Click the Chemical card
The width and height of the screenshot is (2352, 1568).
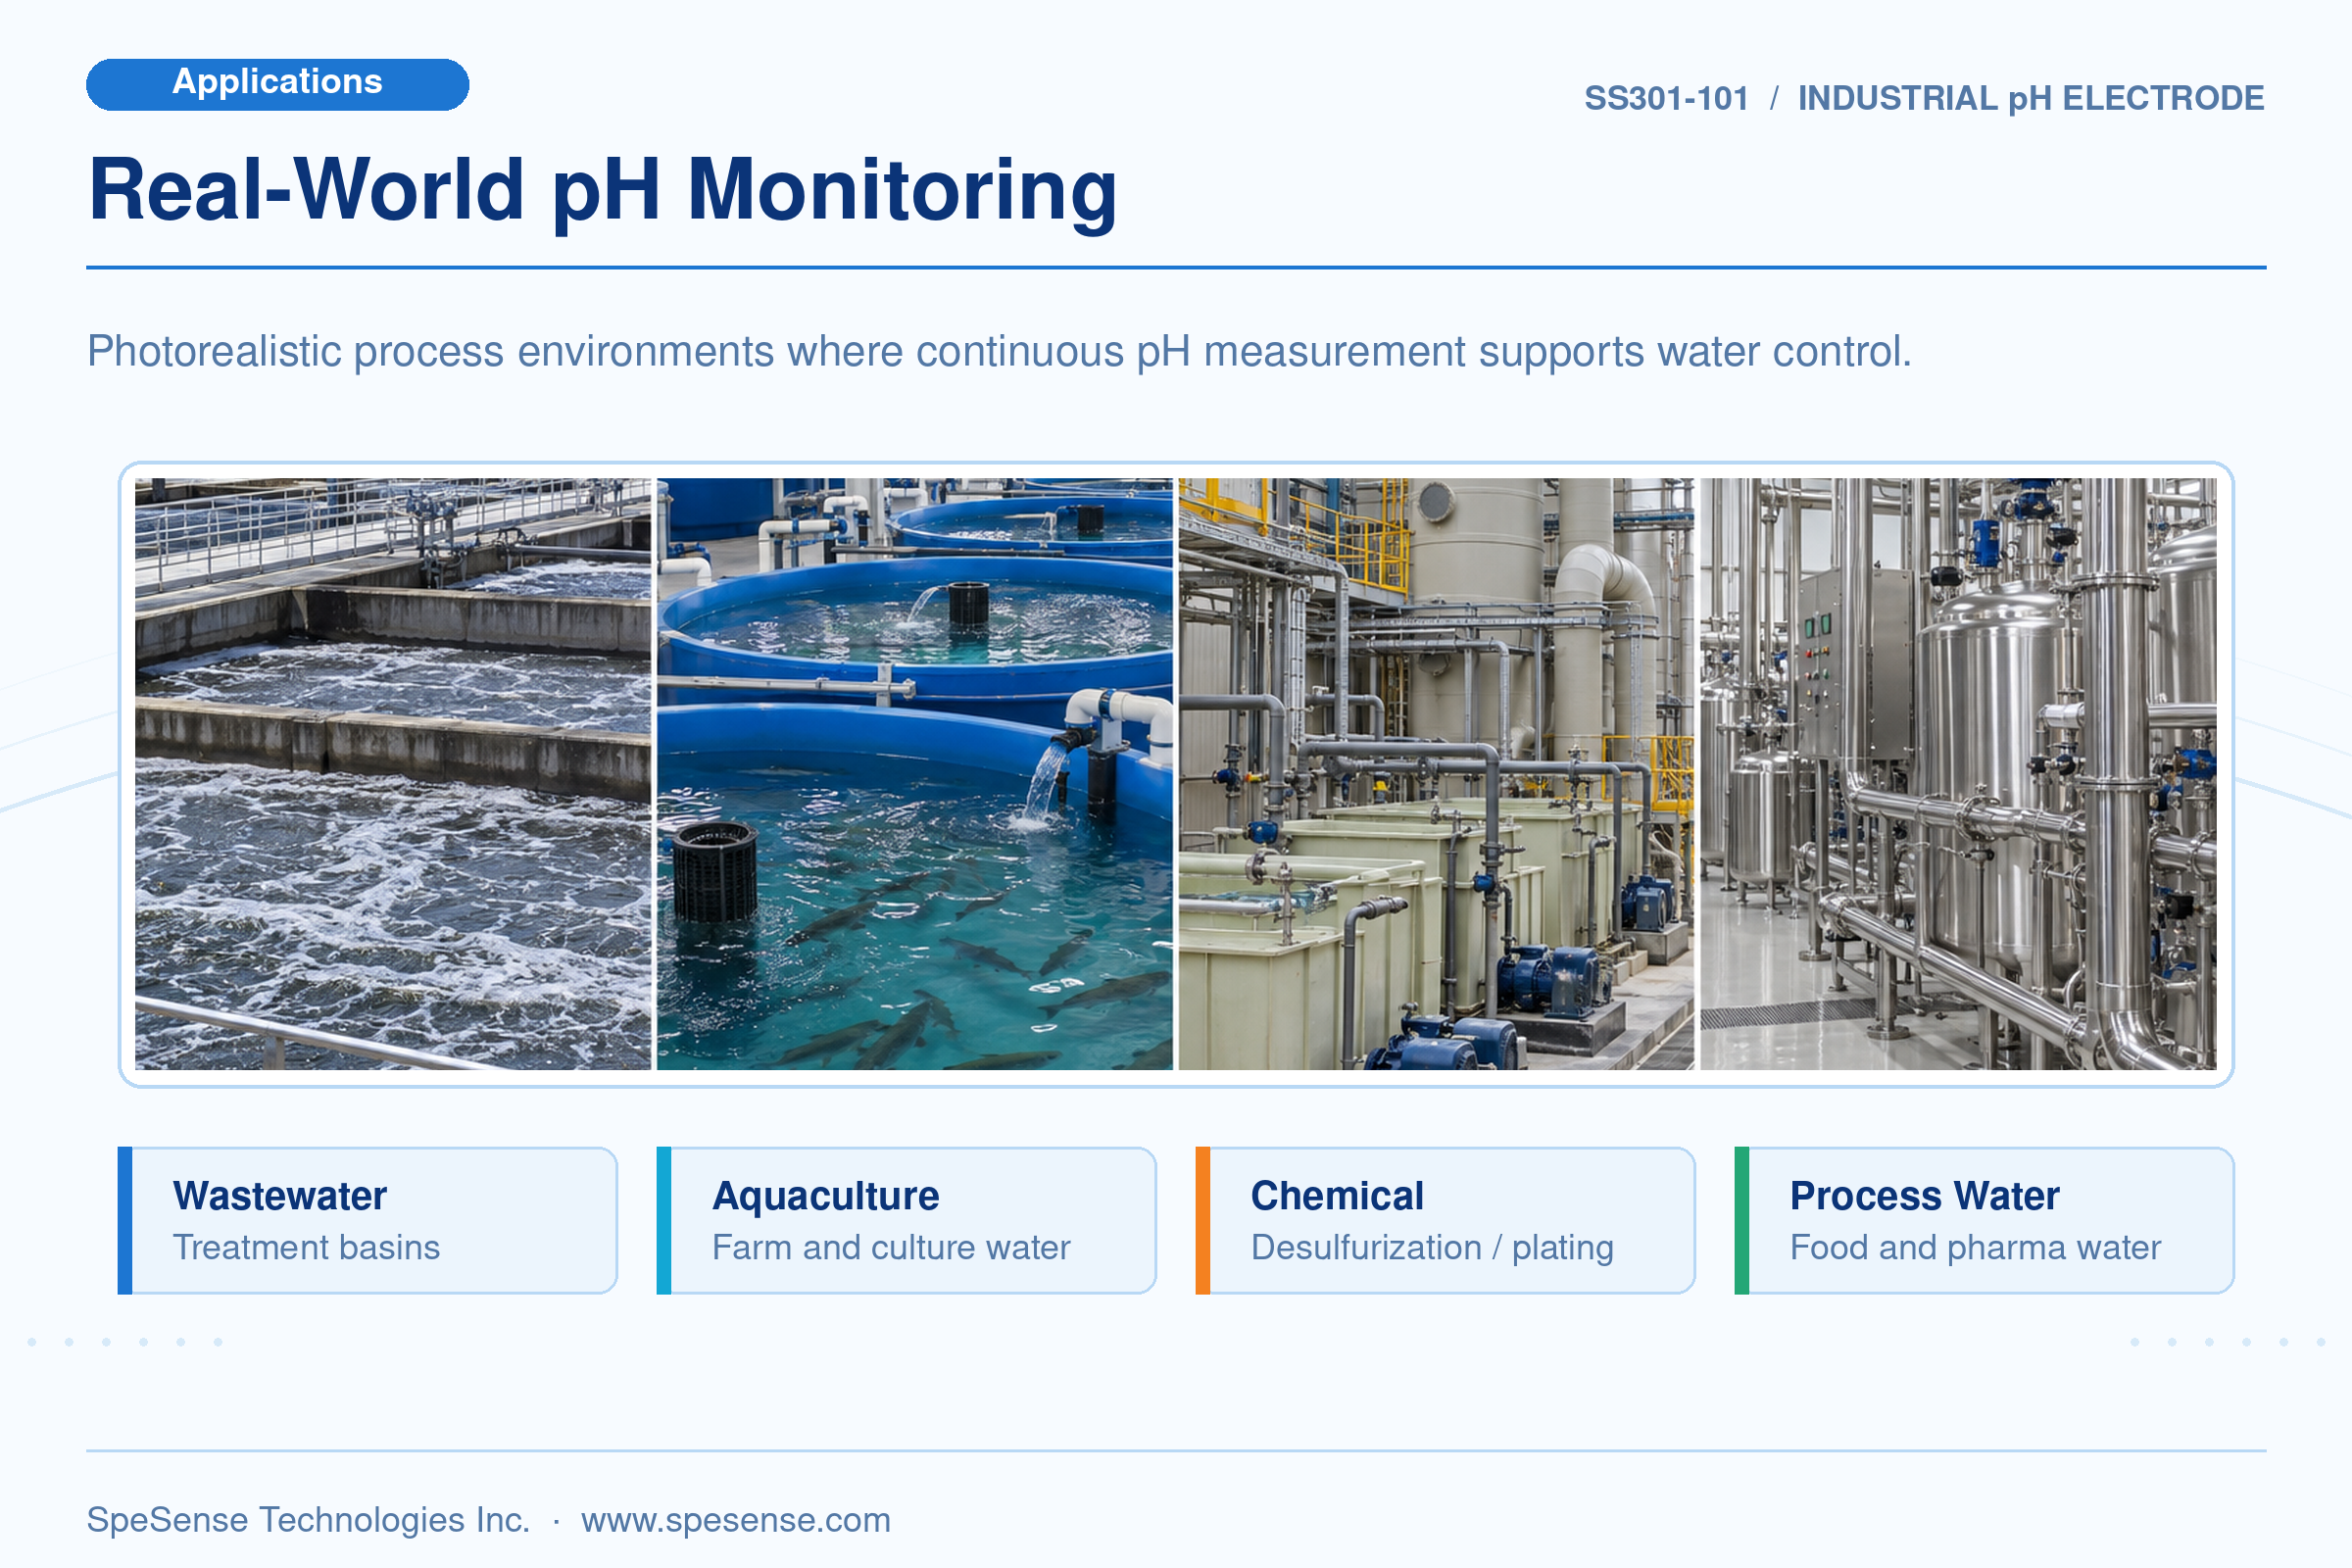[1445, 1220]
